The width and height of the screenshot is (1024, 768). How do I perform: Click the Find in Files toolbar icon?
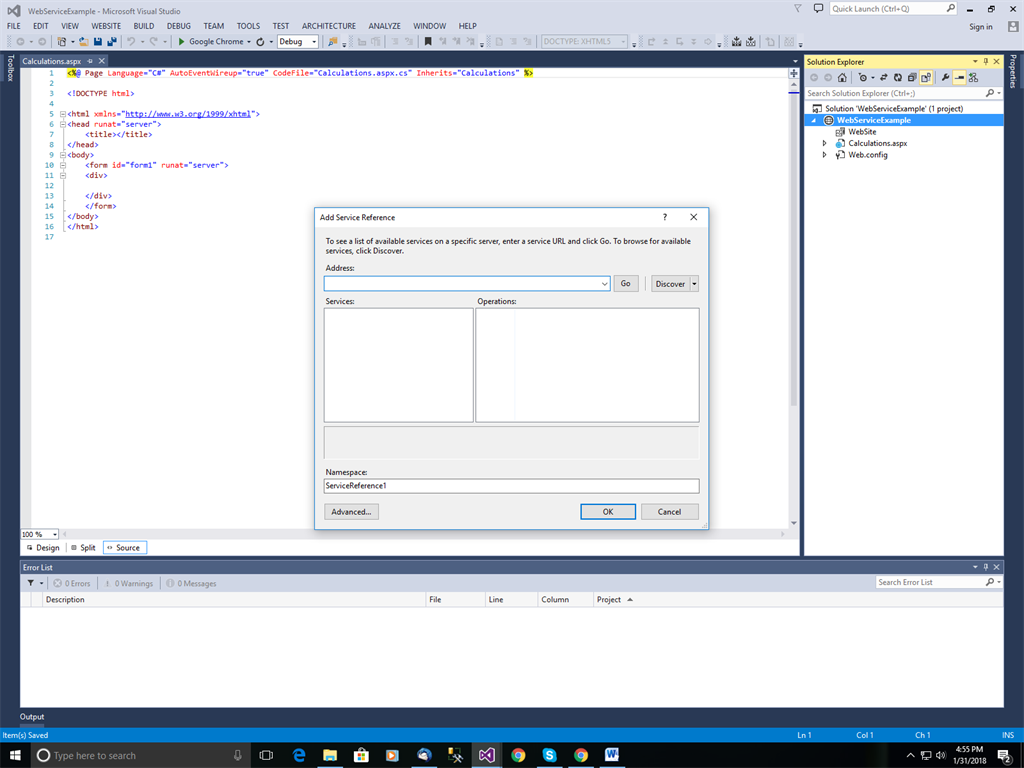point(332,41)
